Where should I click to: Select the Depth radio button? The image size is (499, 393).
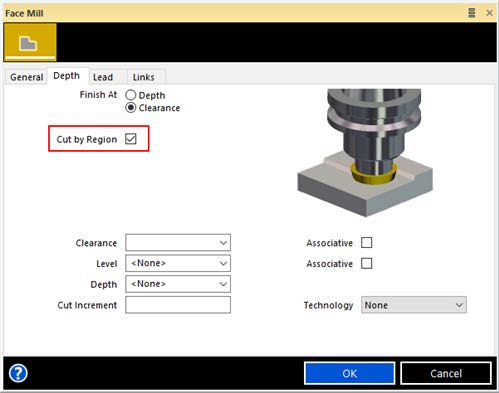(x=131, y=95)
